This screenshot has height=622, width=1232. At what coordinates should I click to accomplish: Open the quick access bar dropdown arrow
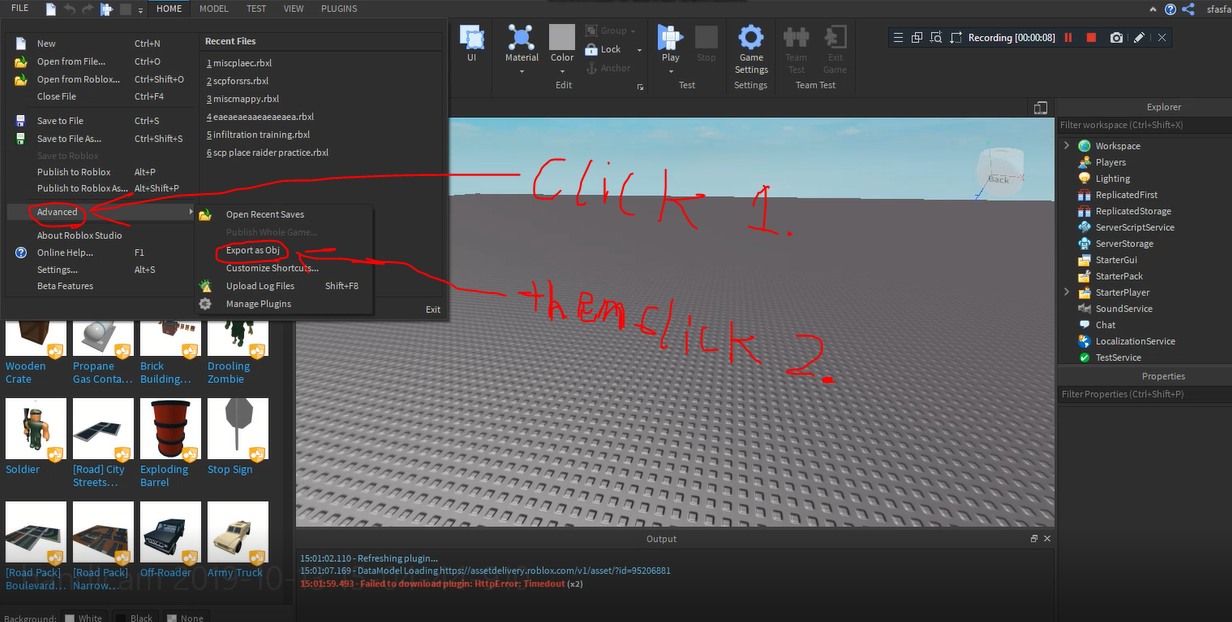coord(141,9)
